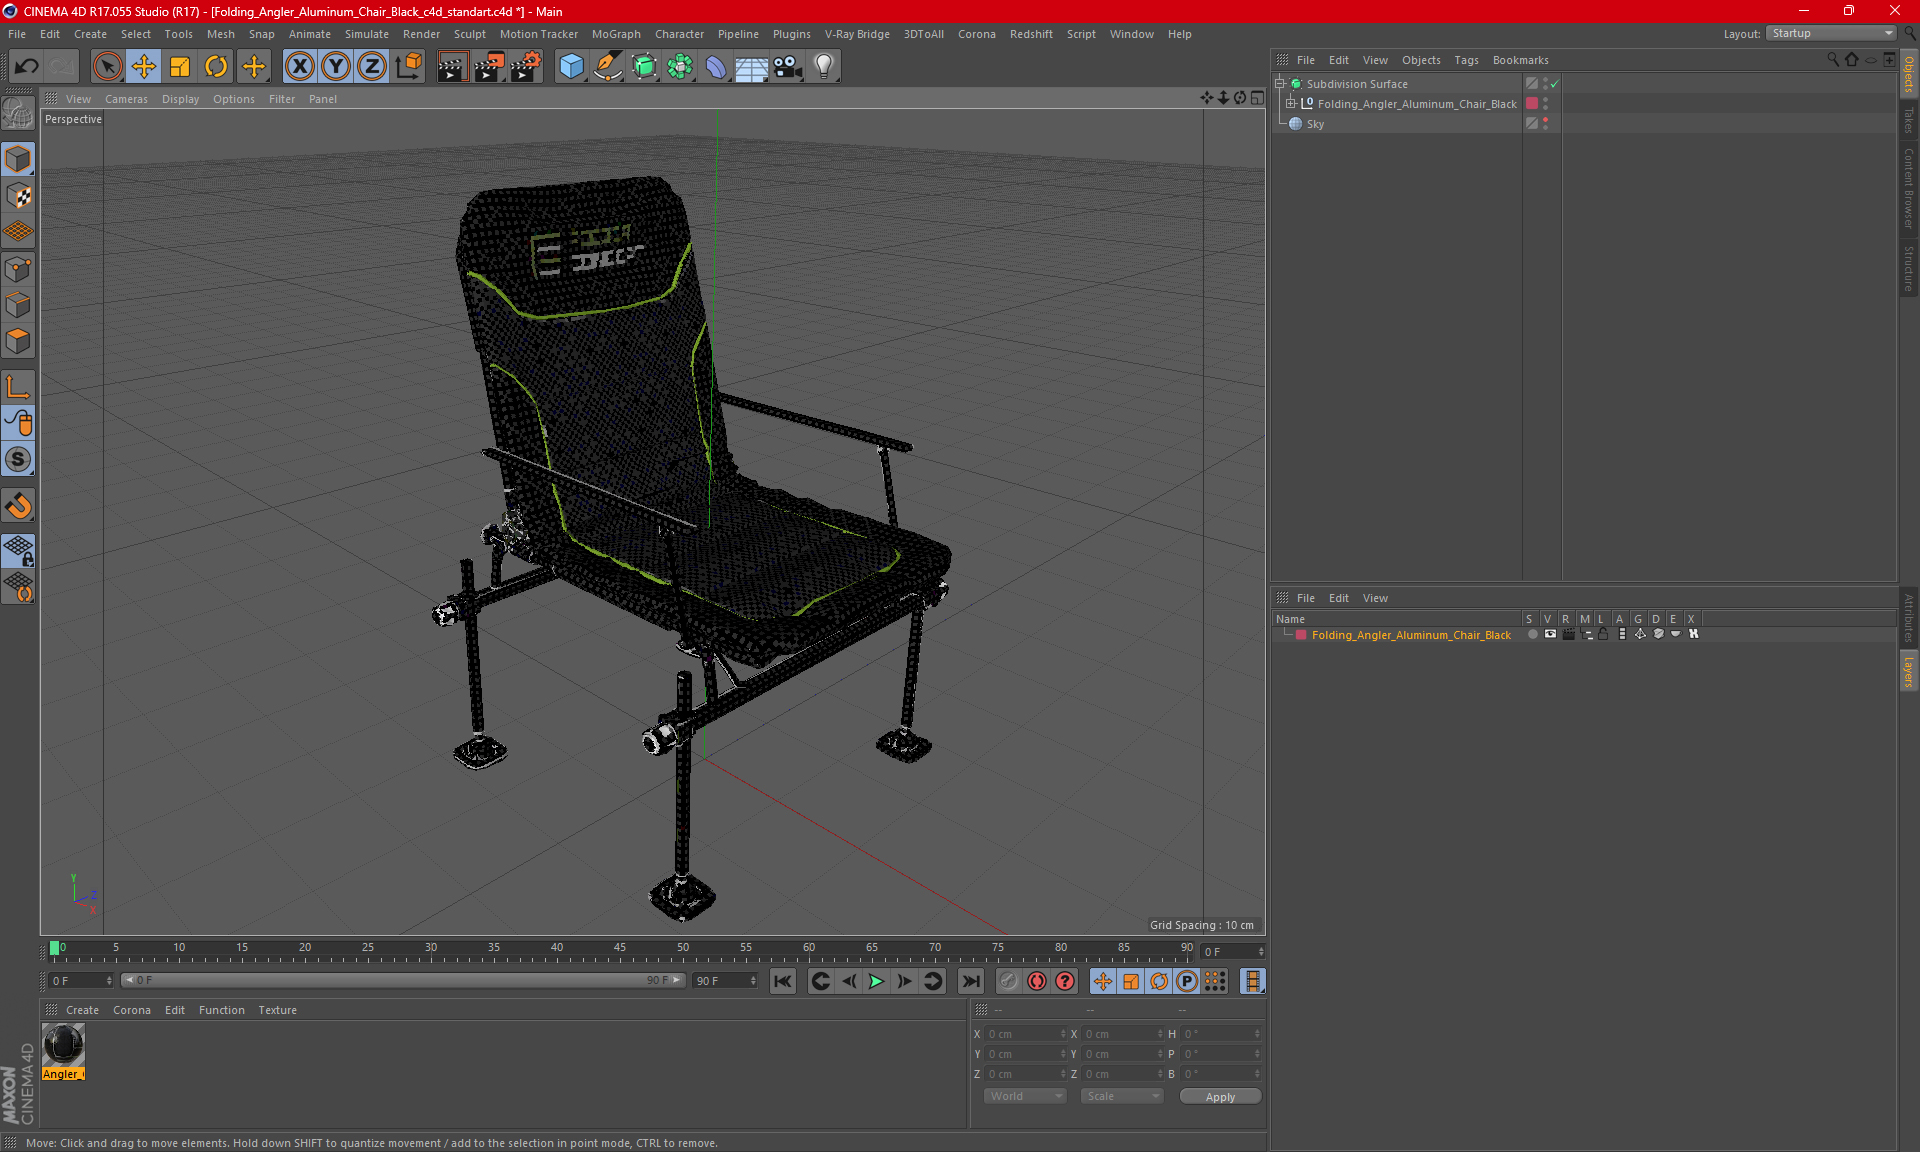
Task: Open Edit Render Settings
Action: [x=526, y=67]
